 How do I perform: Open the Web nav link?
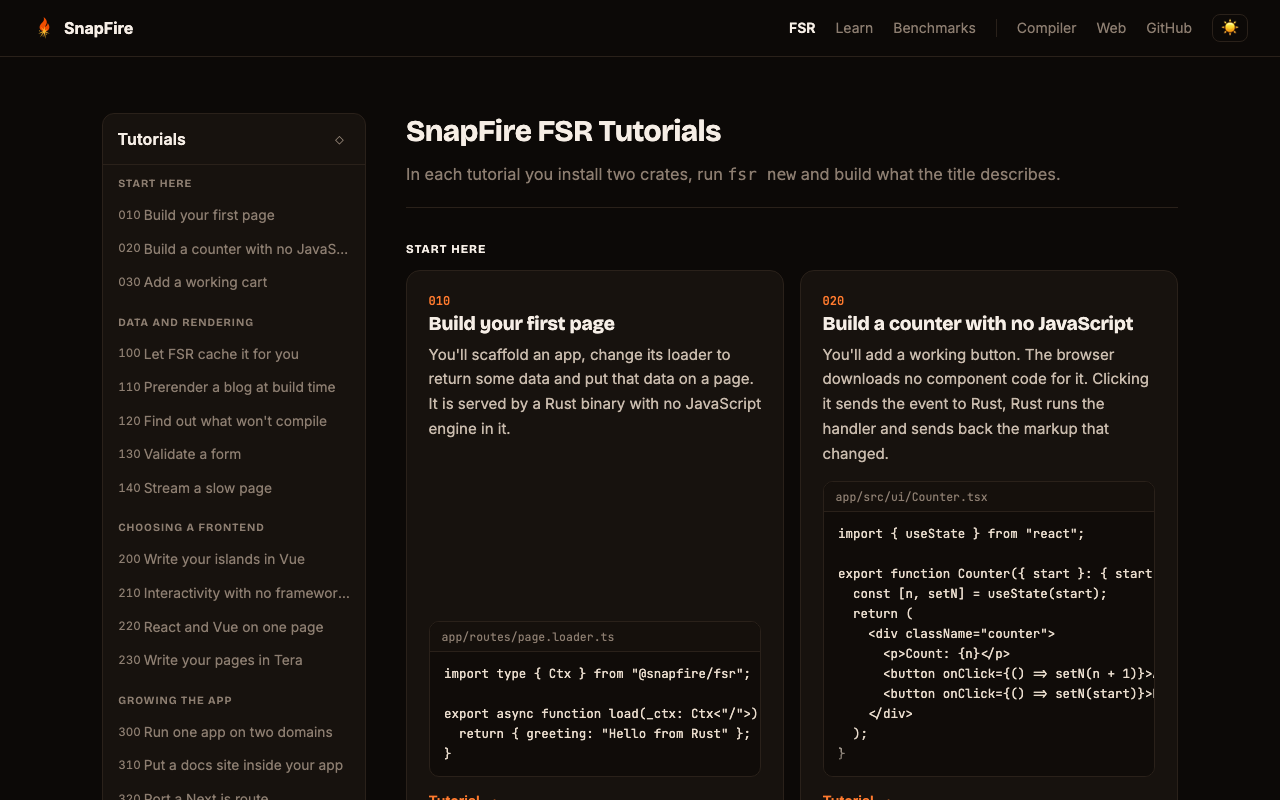1111,28
